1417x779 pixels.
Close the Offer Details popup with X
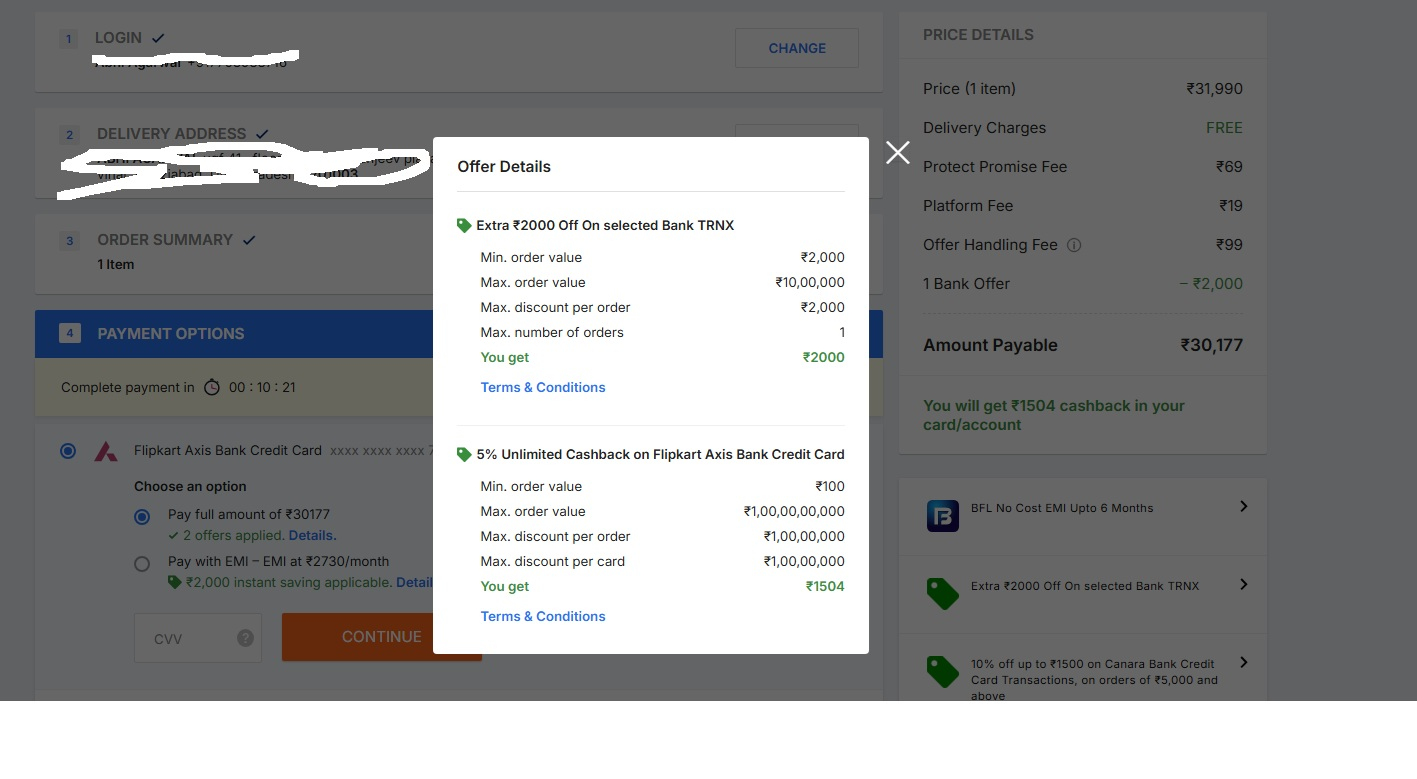point(897,152)
